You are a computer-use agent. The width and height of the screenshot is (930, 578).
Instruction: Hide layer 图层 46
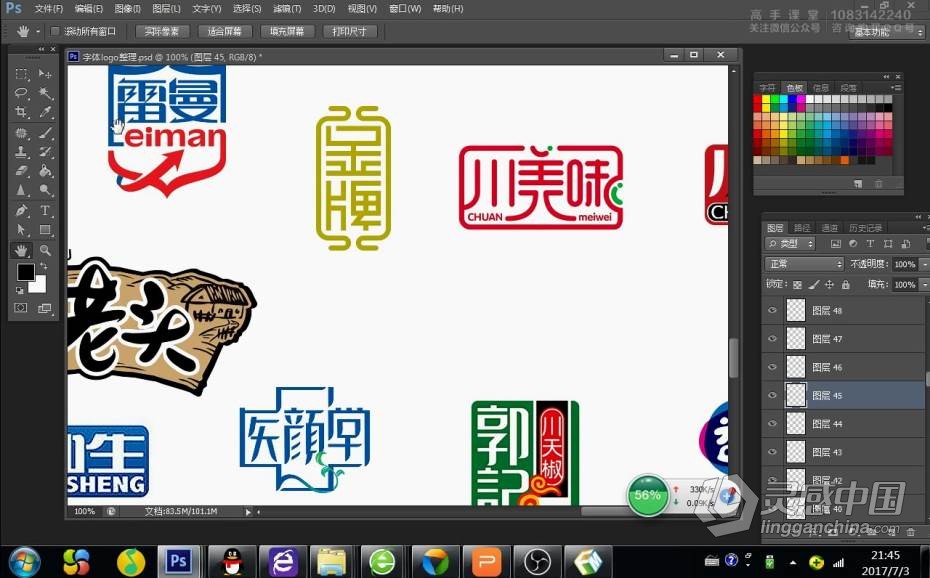772,367
